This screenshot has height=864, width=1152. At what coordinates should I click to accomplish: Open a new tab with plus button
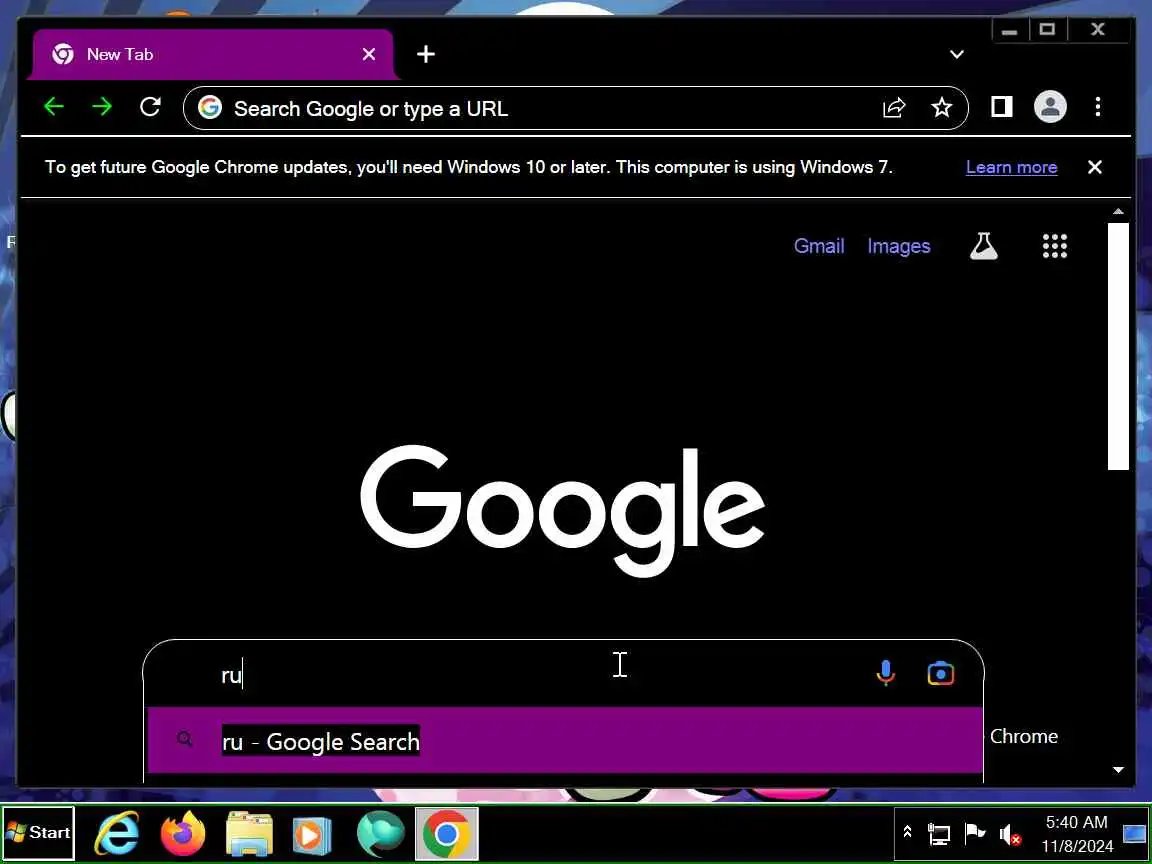(x=426, y=54)
